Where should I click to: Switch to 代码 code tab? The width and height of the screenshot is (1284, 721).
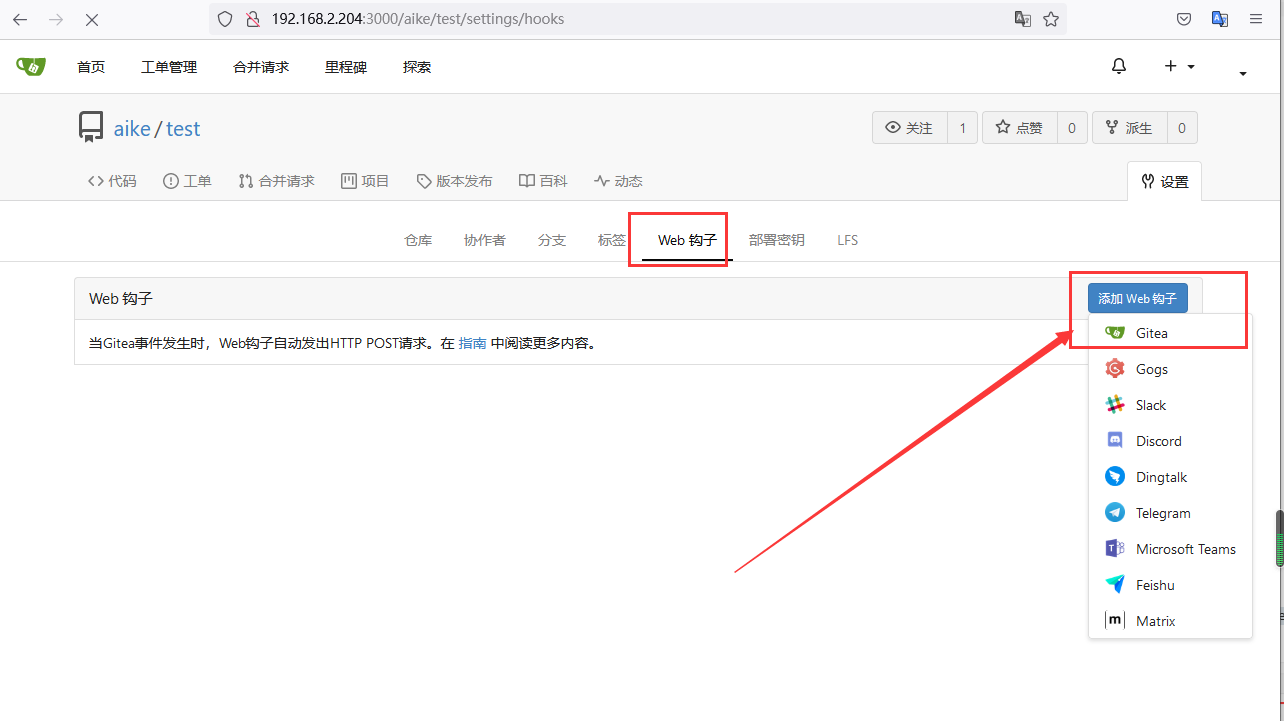[x=112, y=181]
